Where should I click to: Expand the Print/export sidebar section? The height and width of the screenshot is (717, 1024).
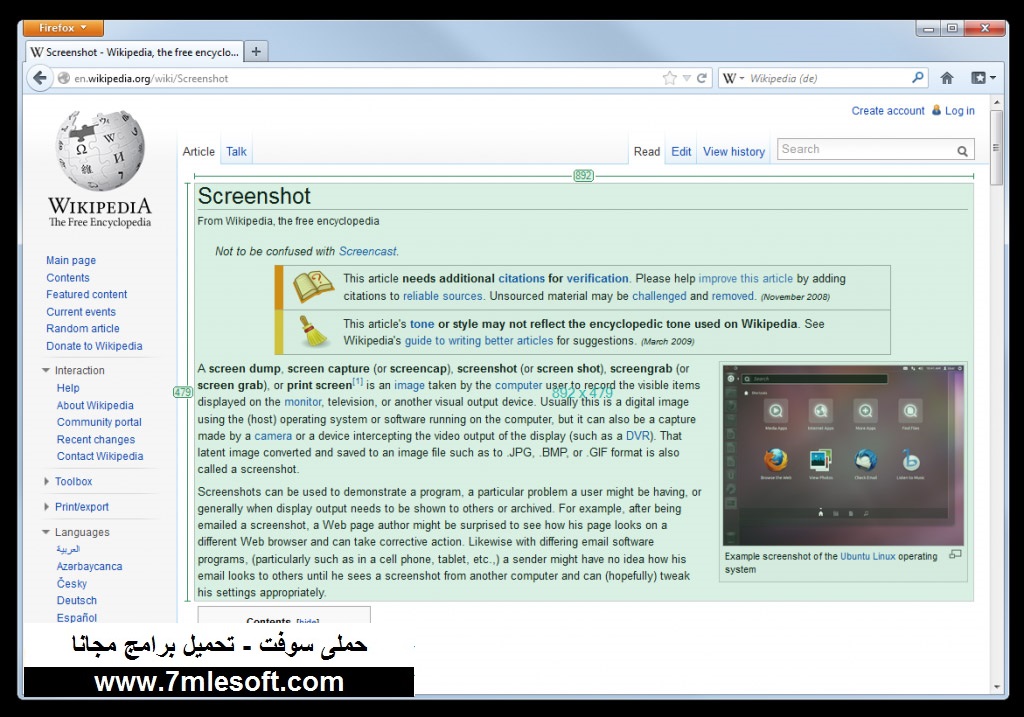point(46,507)
